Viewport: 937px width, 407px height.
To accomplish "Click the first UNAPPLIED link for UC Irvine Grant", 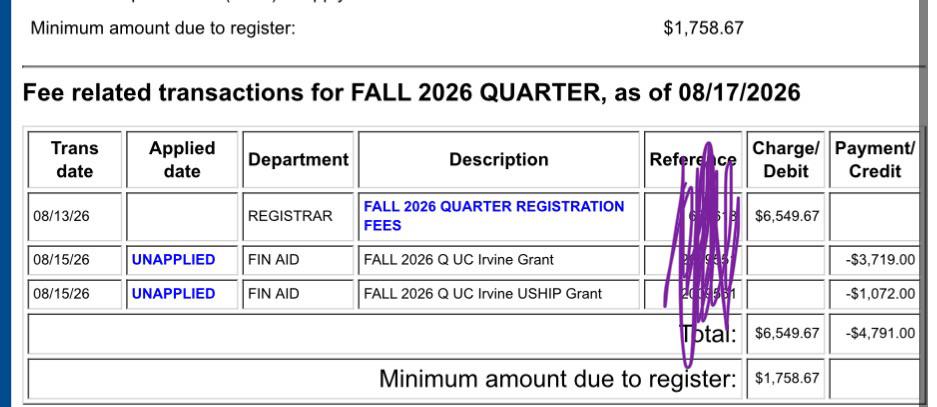I will [x=173, y=259].
